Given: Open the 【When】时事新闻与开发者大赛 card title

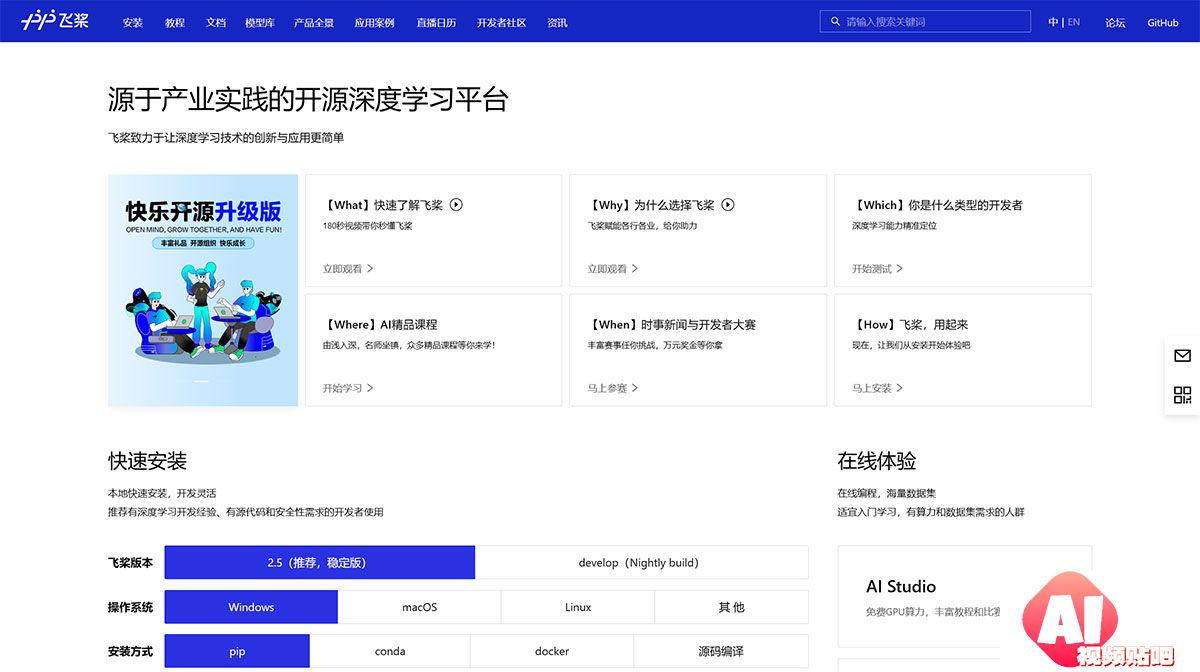Looking at the screenshot, I should click(x=672, y=325).
